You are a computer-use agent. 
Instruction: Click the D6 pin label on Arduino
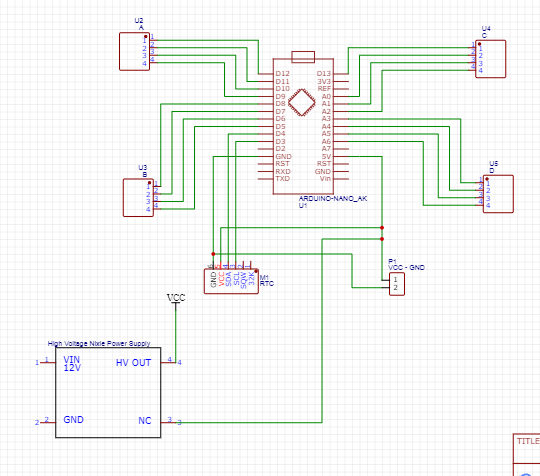point(280,119)
